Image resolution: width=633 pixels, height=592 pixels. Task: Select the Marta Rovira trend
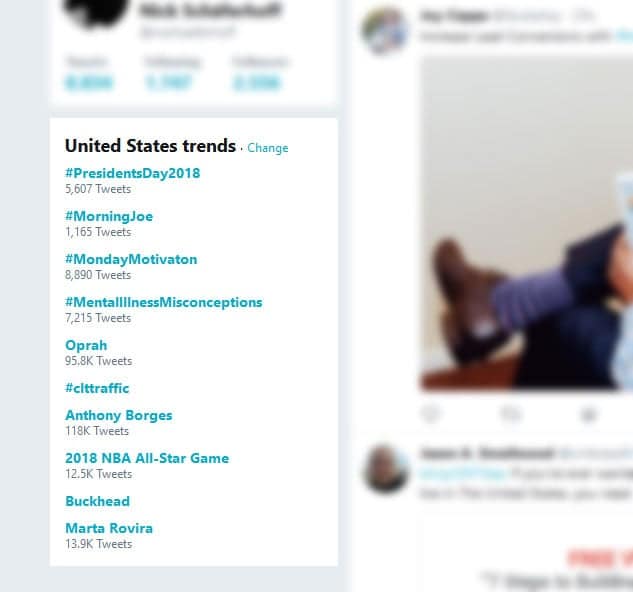tap(109, 528)
